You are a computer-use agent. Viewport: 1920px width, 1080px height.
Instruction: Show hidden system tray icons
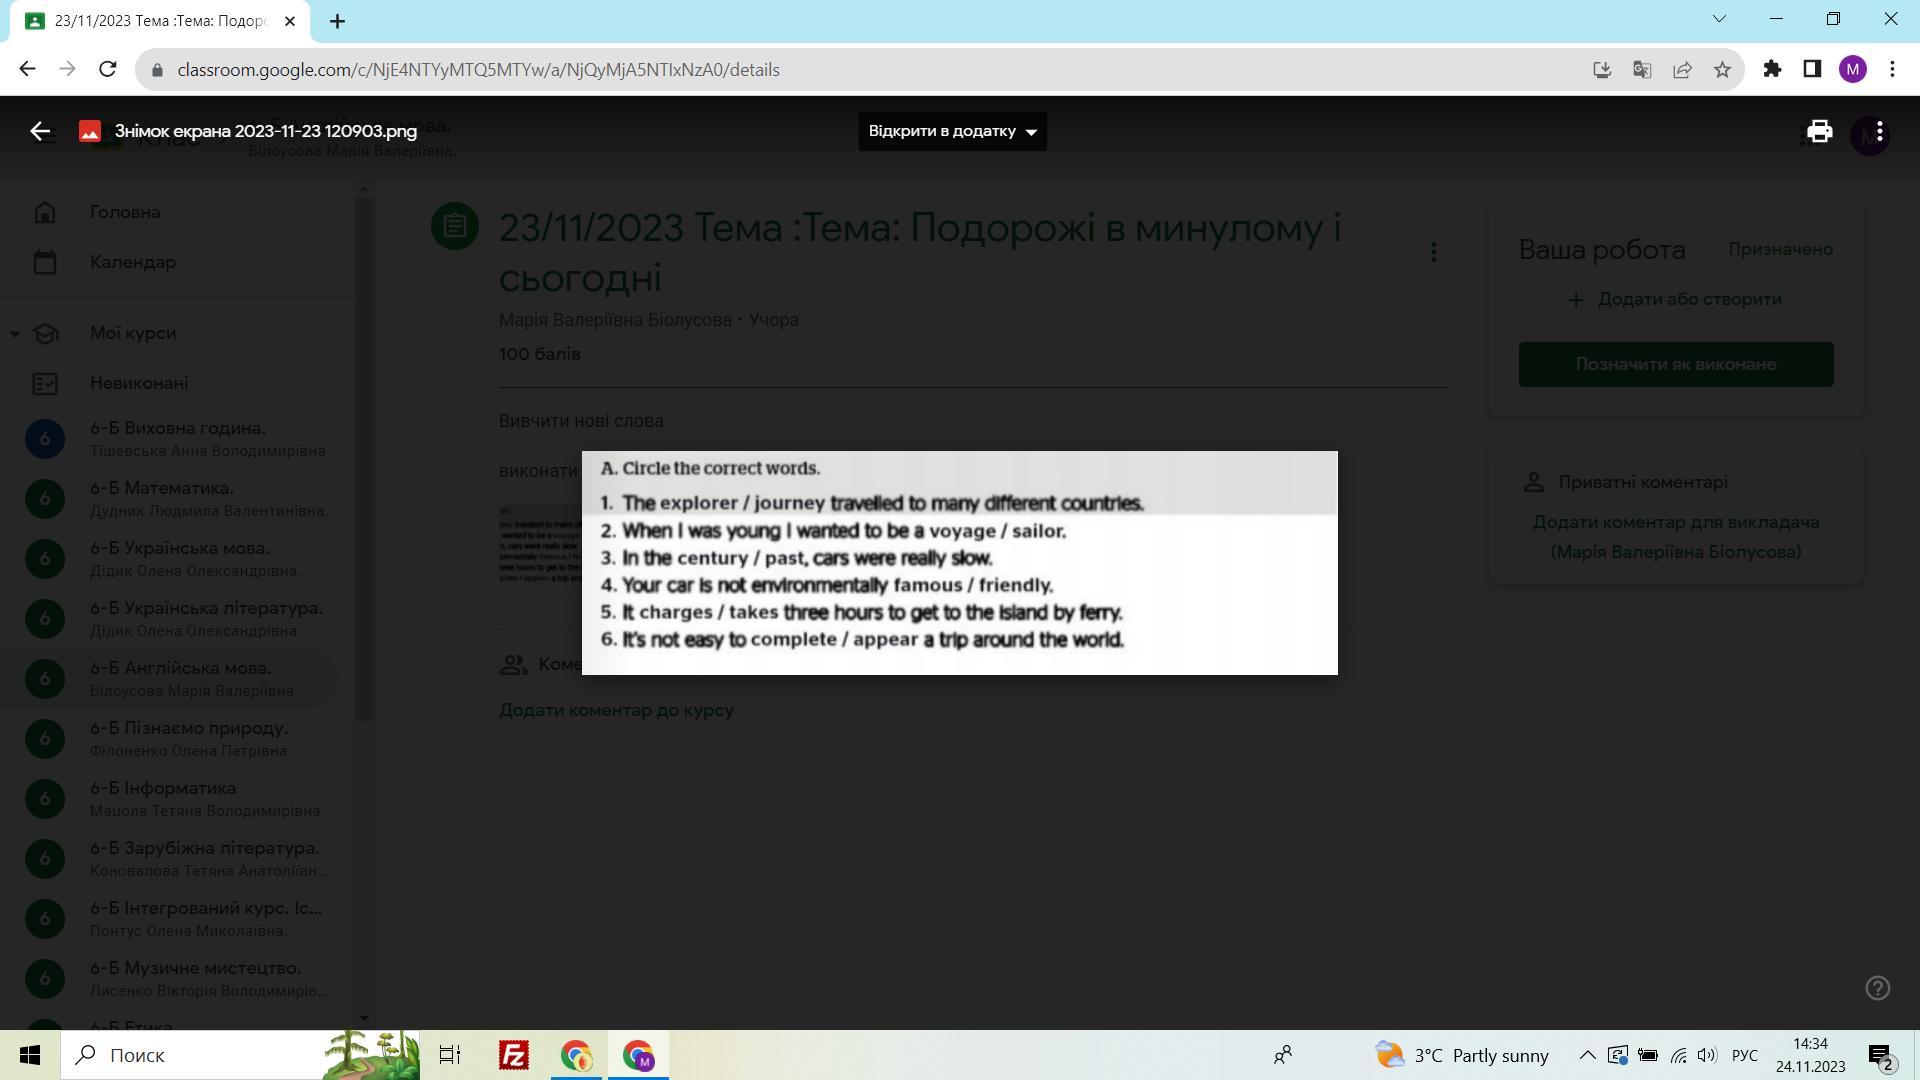tap(1587, 1055)
